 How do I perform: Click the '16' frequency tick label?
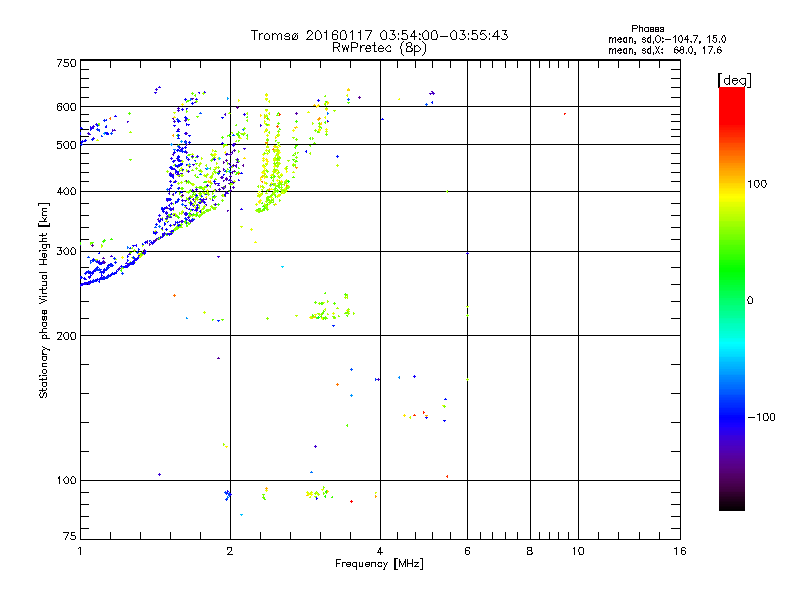click(x=680, y=551)
